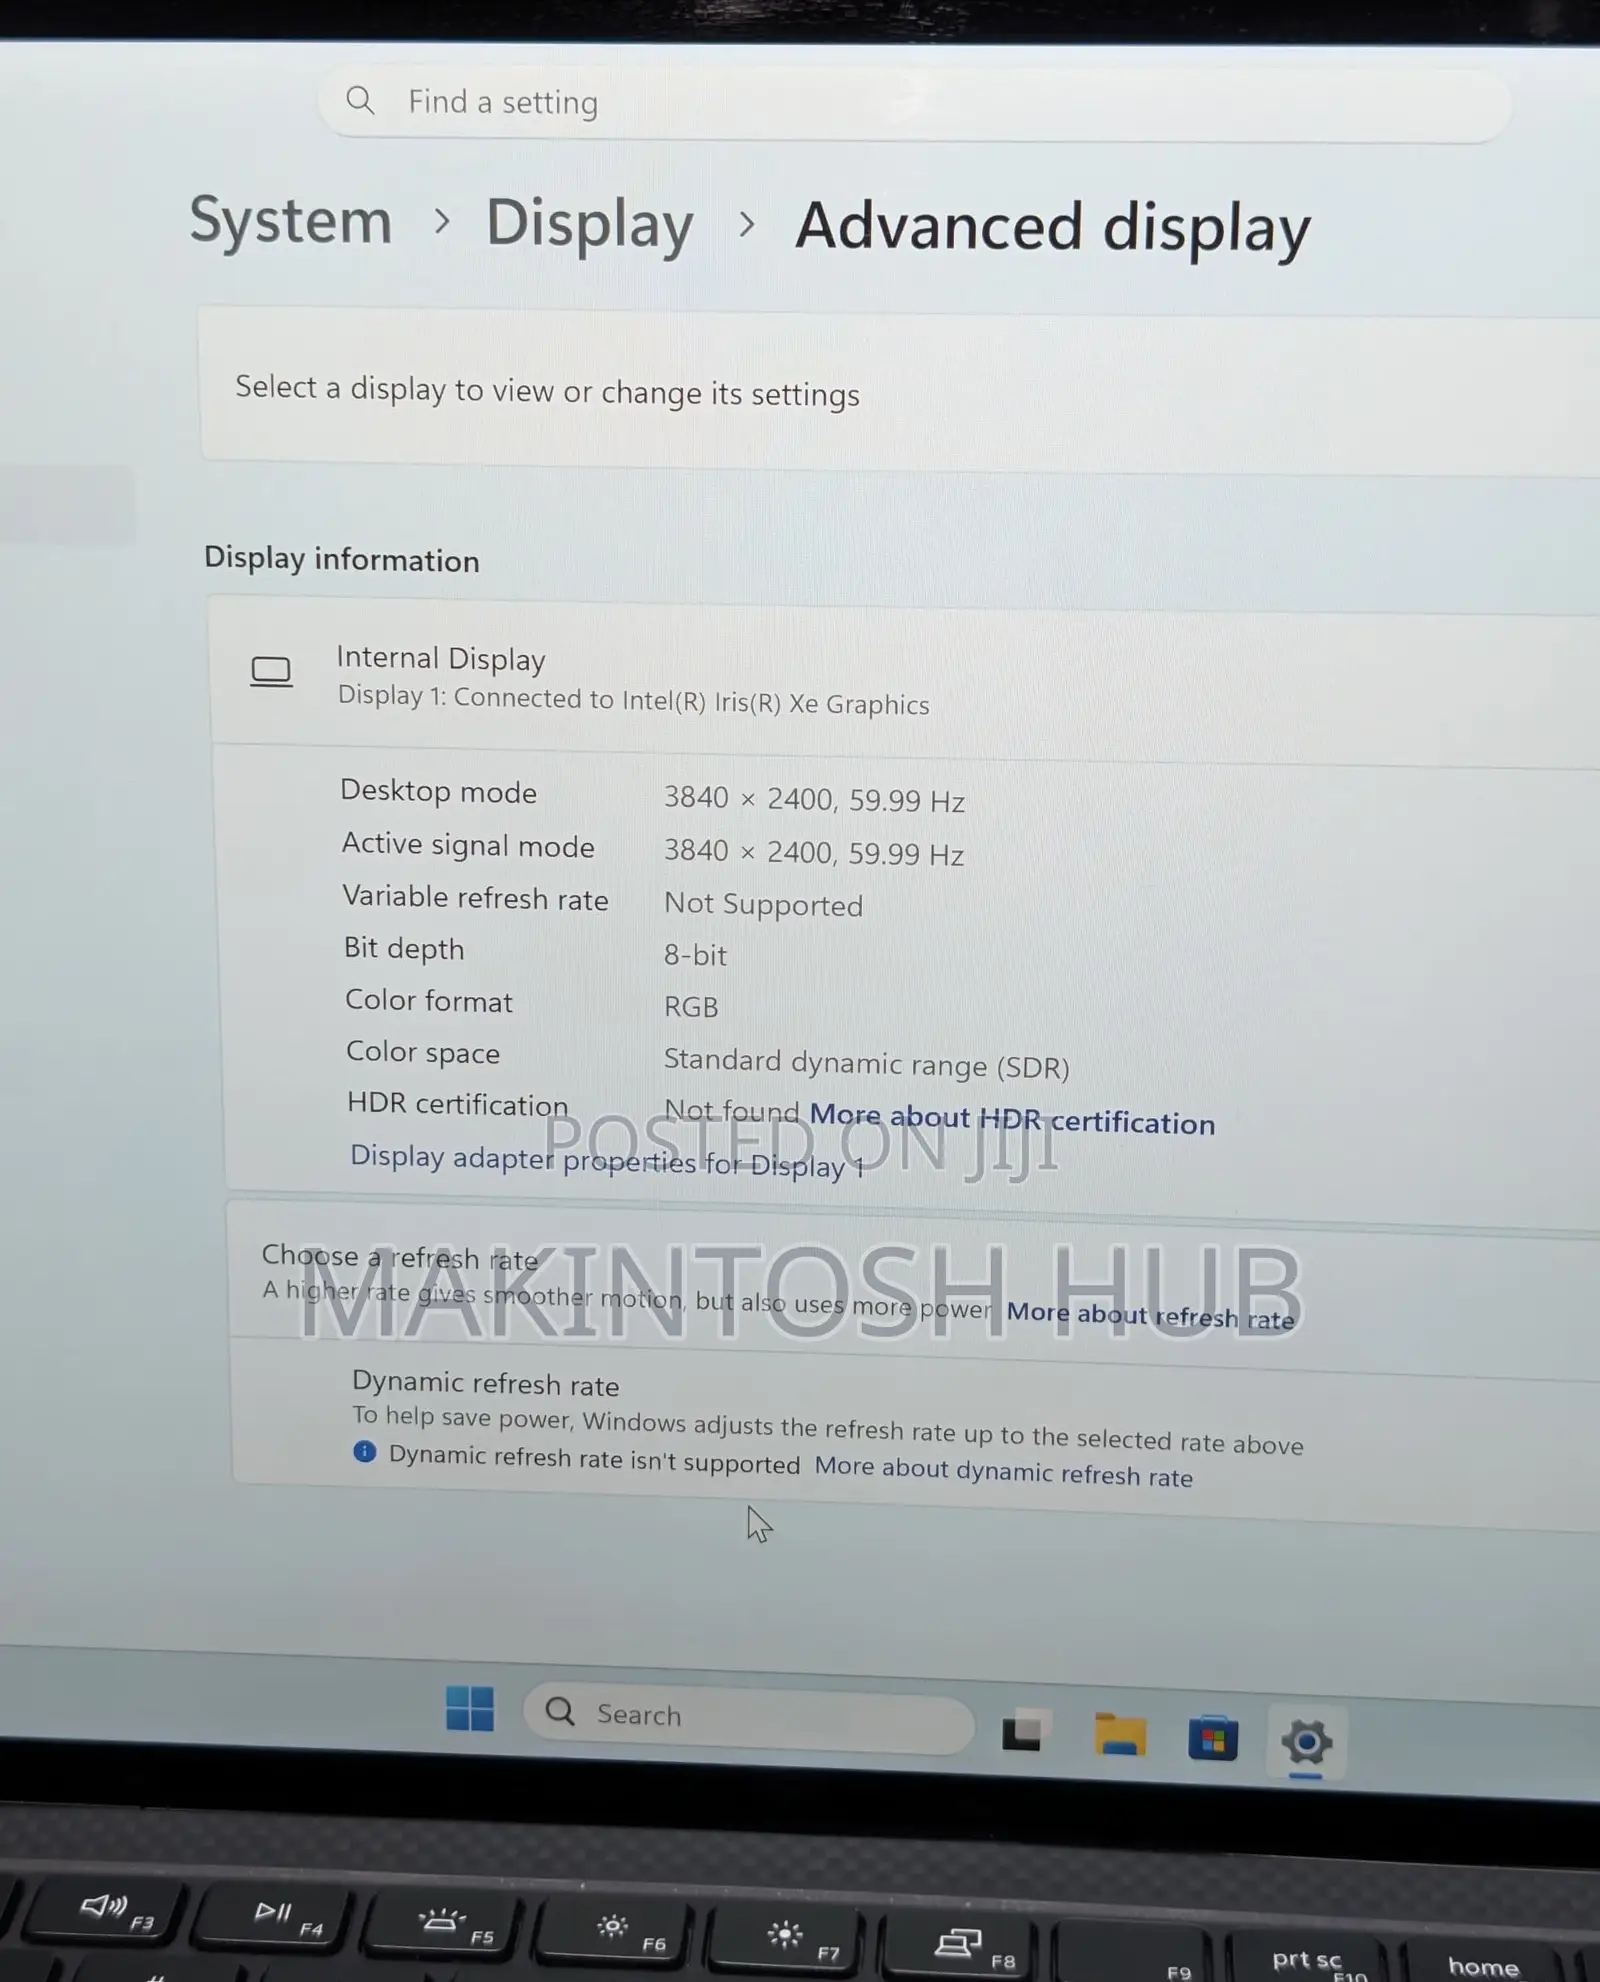Click the Active signal mode value

click(x=814, y=852)
